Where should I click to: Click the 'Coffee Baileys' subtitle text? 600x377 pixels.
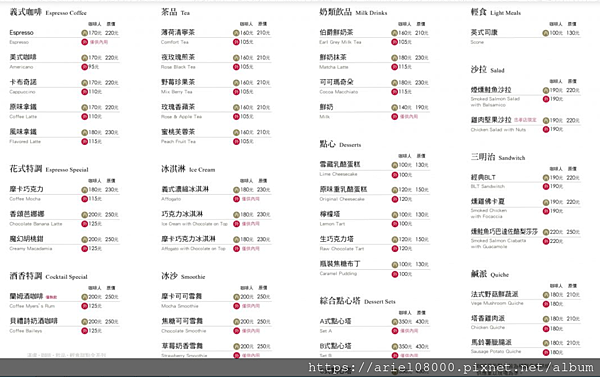(x=26, y=331)
